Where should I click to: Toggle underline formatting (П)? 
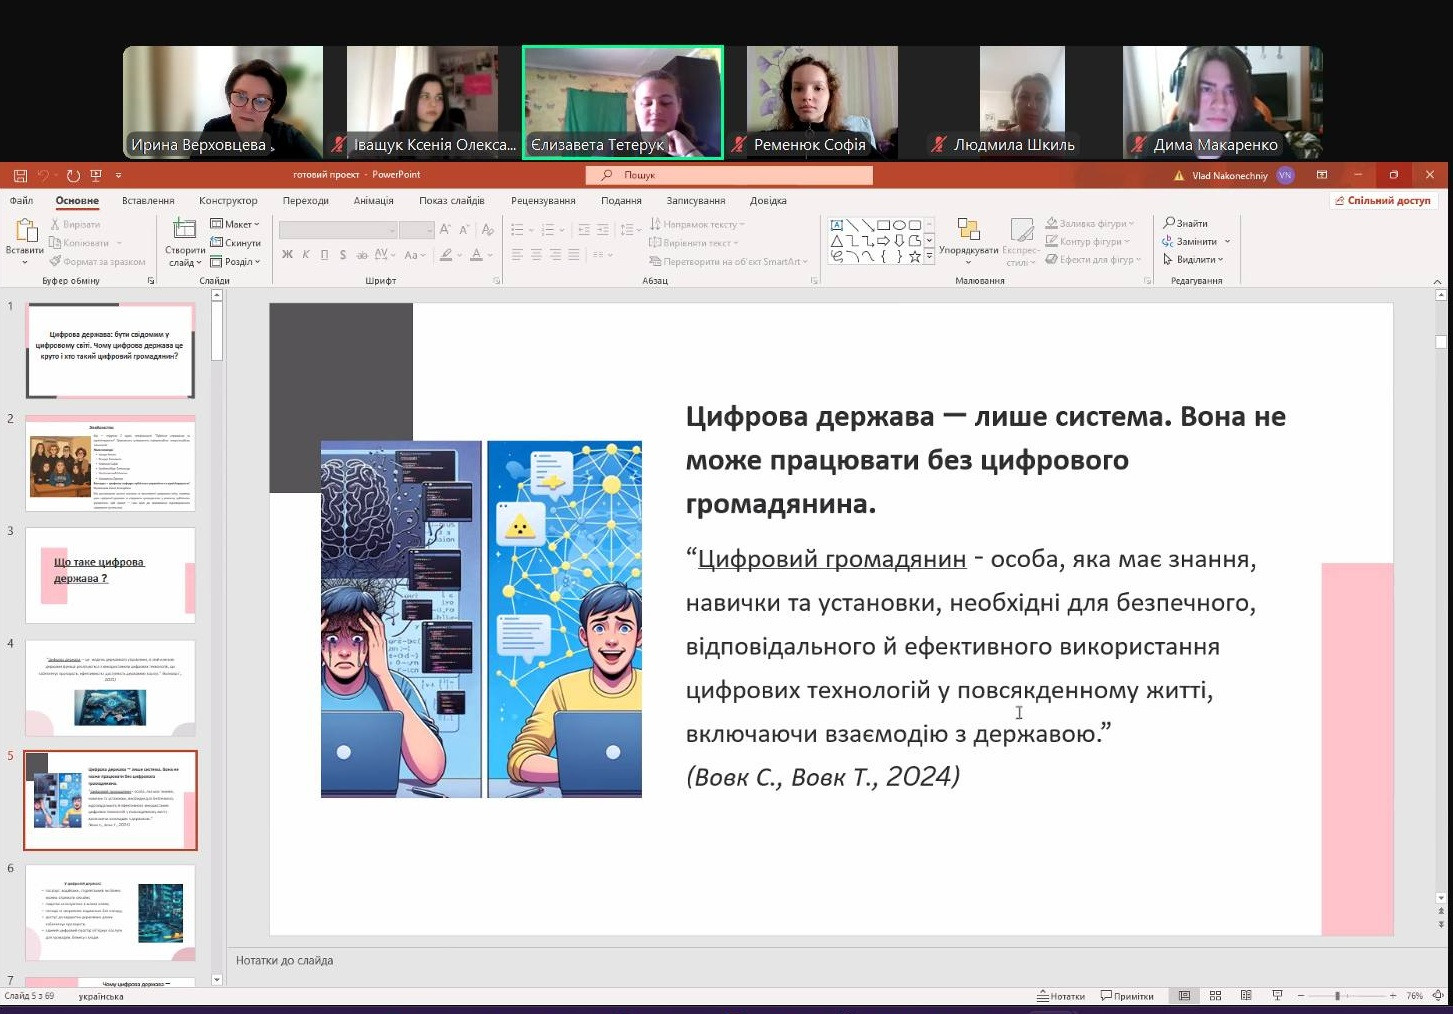pos(324,255)
